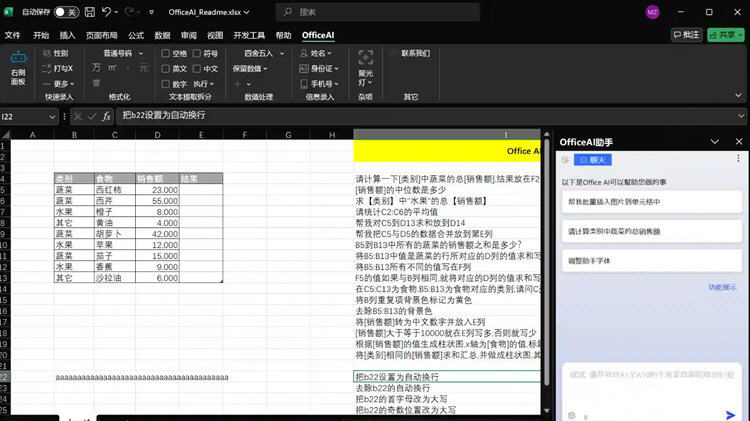Switch to the 数据 tab
This screenshot has height=421, width=750.
(x=162, y=35)
